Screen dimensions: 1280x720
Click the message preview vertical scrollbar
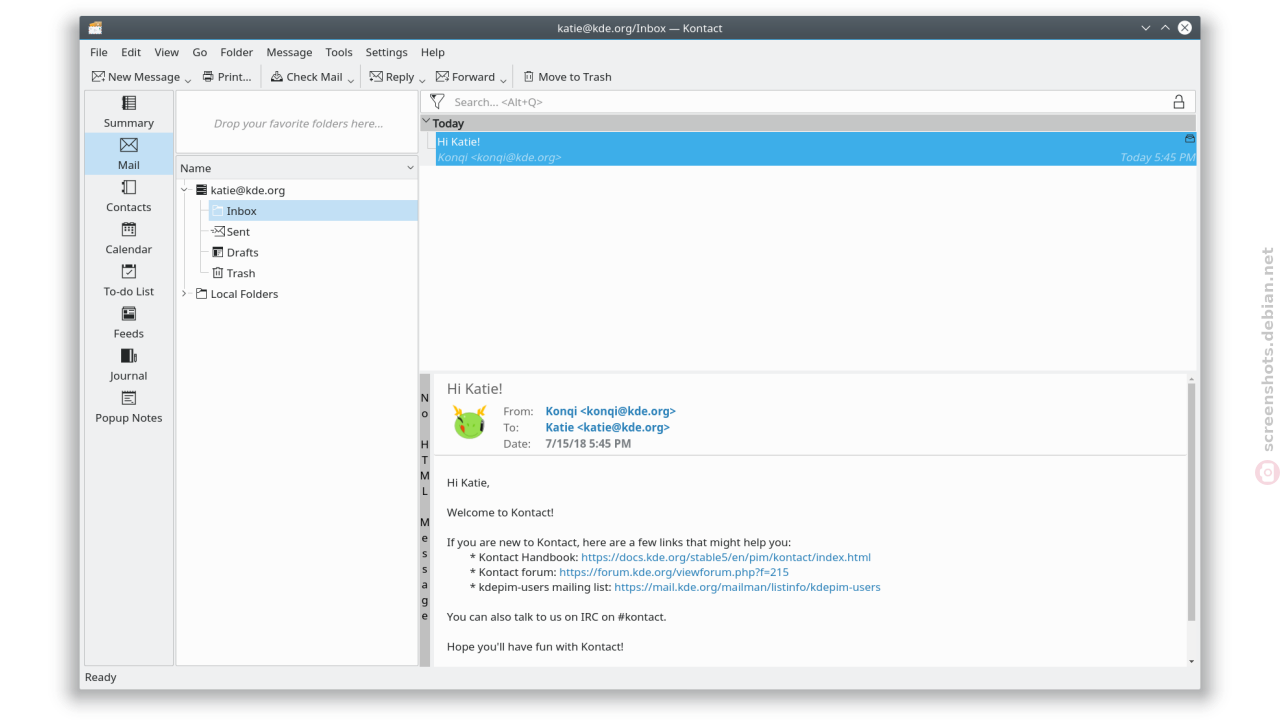(1191, 502)
